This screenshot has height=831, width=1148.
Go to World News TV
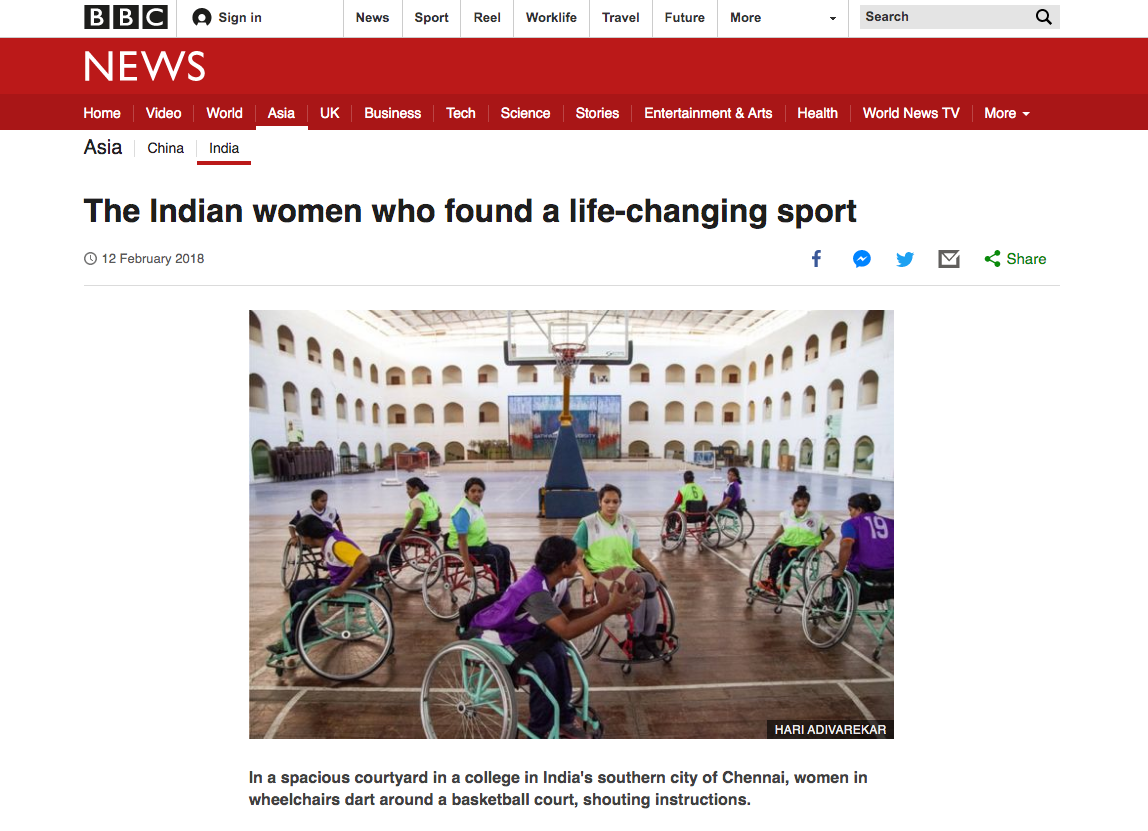[911, 113]
